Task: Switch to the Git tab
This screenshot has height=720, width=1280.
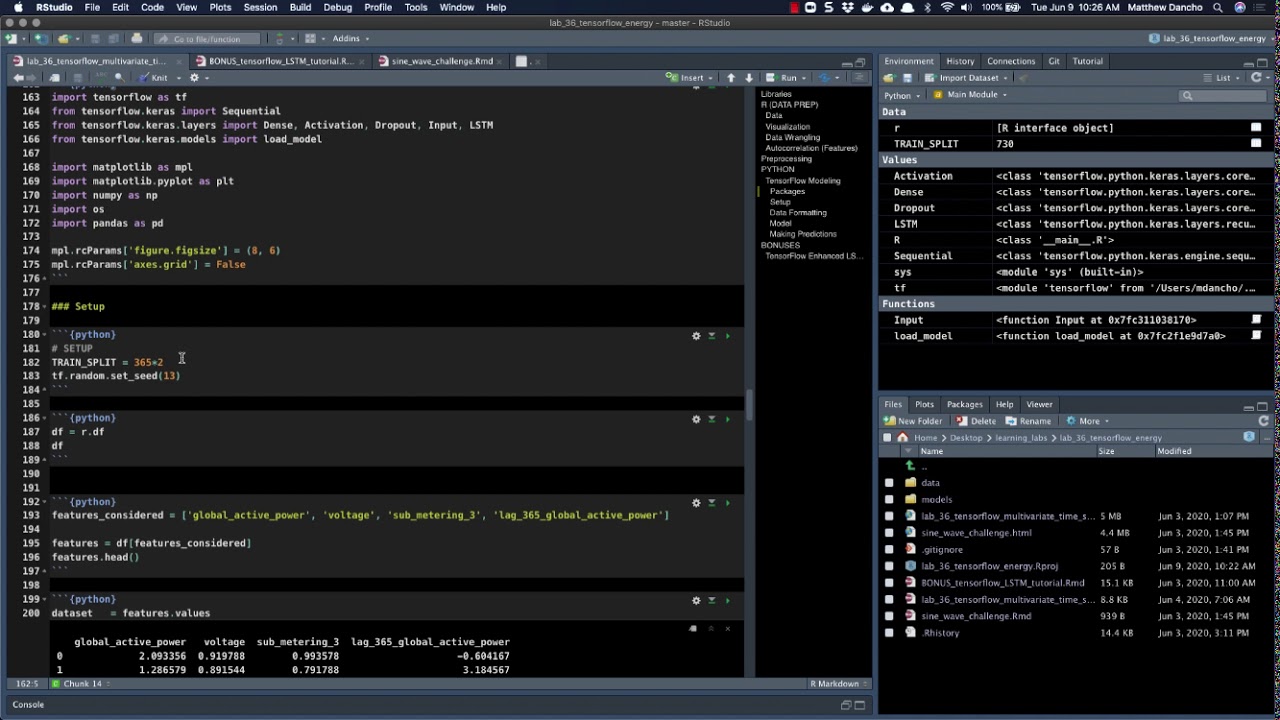Action: [1054, 61]
